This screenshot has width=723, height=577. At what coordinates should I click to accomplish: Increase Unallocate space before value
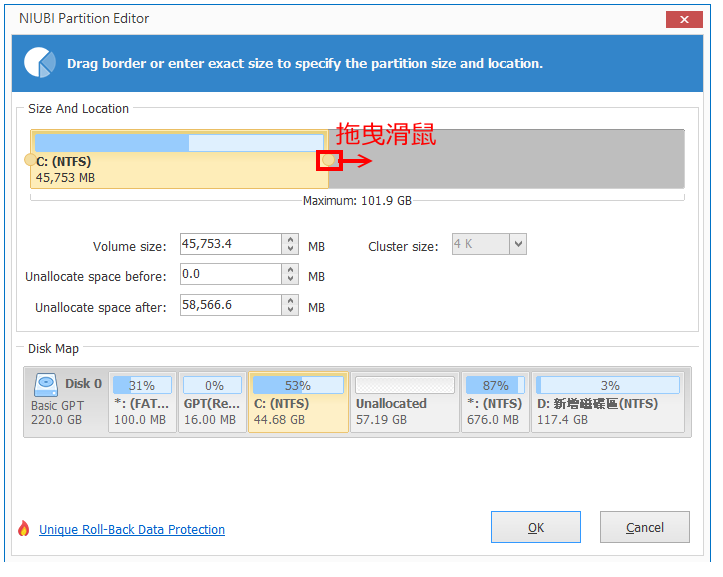click(x=290, y=270)
